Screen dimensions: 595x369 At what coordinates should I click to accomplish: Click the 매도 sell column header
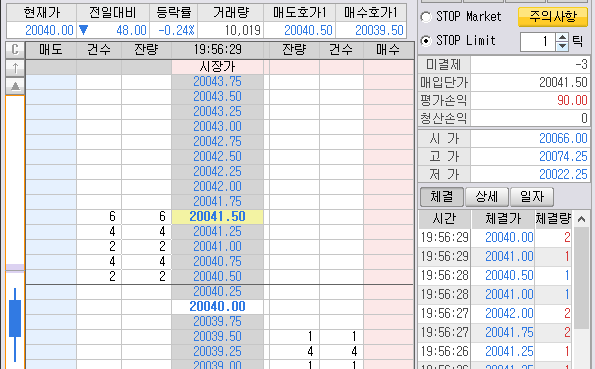(51, 50)
